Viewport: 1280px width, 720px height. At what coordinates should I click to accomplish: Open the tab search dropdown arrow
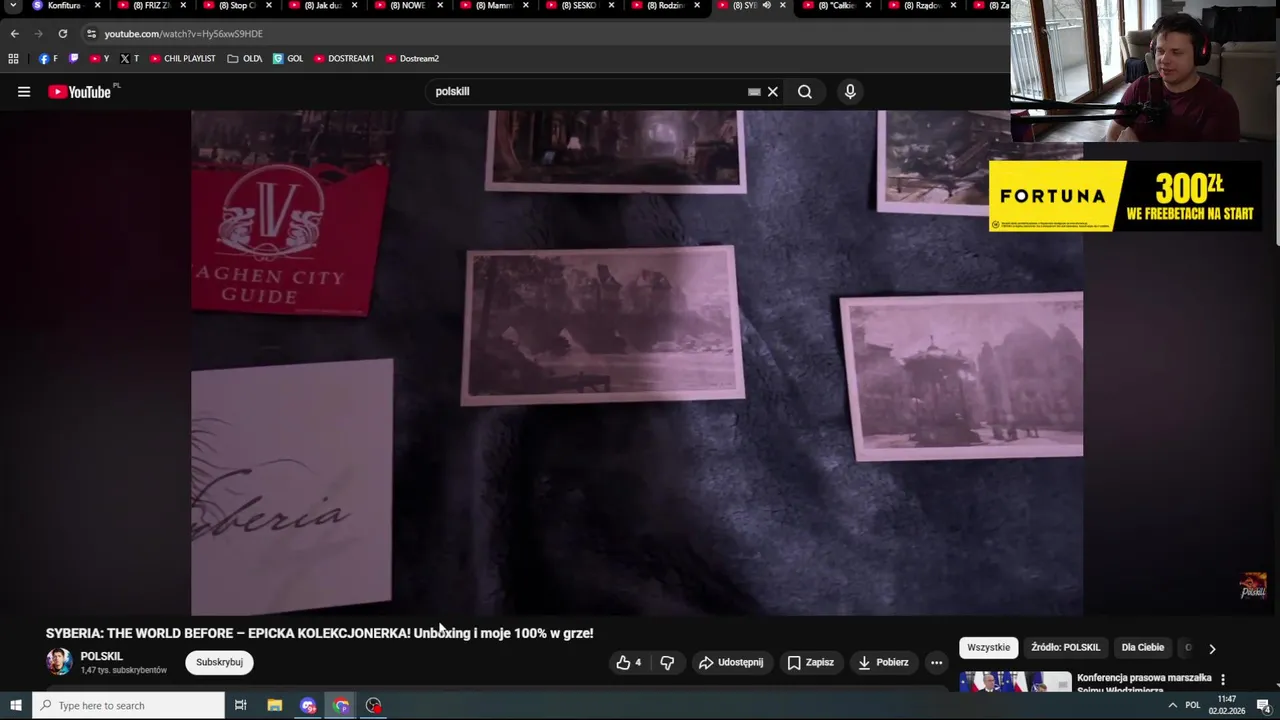pos(13,6)
